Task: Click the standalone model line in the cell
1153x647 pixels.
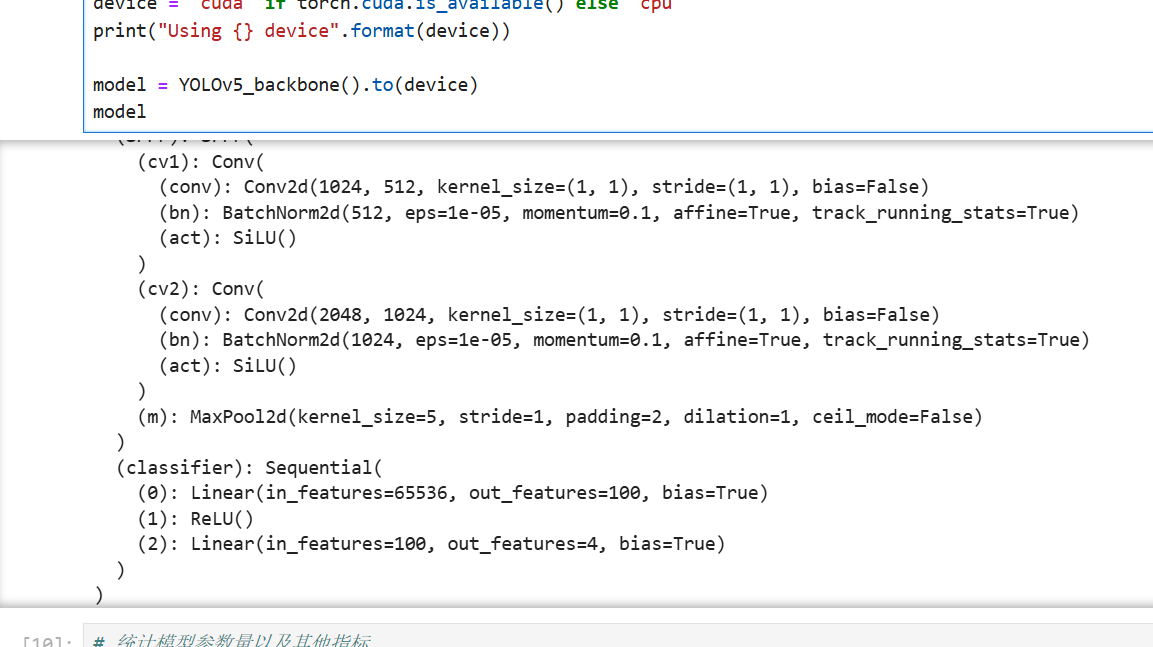Action: (x=119, y=111)
